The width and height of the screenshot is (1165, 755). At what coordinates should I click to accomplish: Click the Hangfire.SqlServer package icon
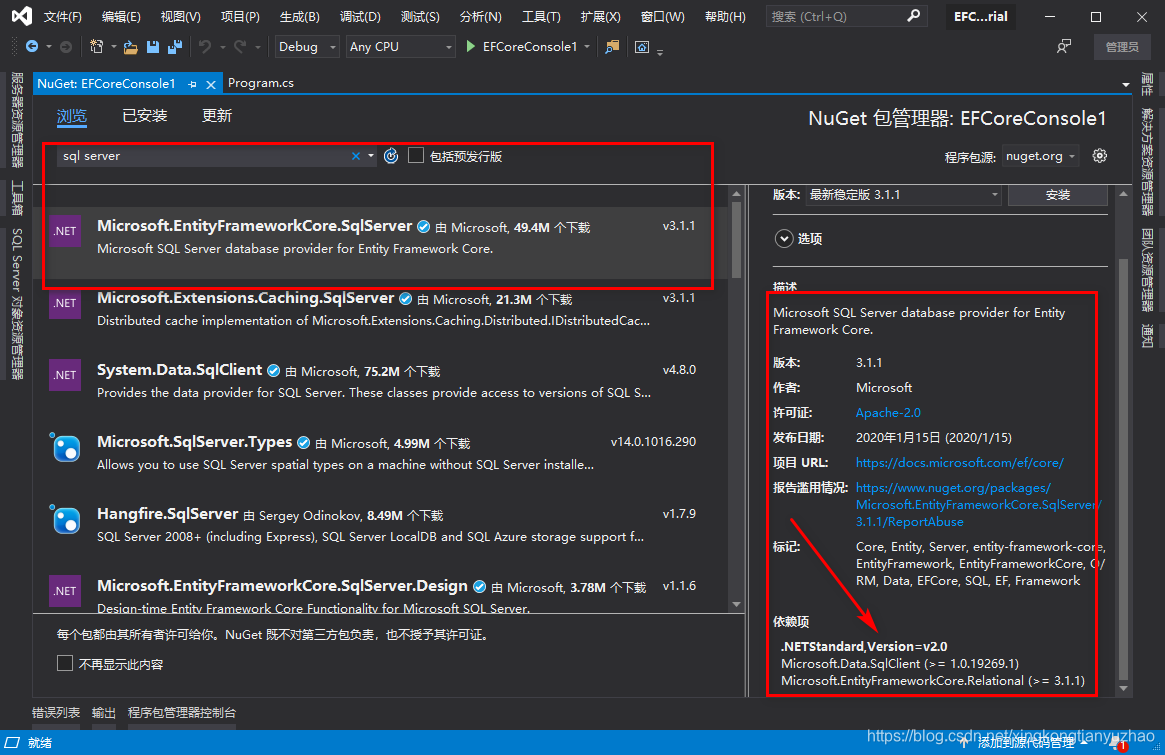pos(65,519)
